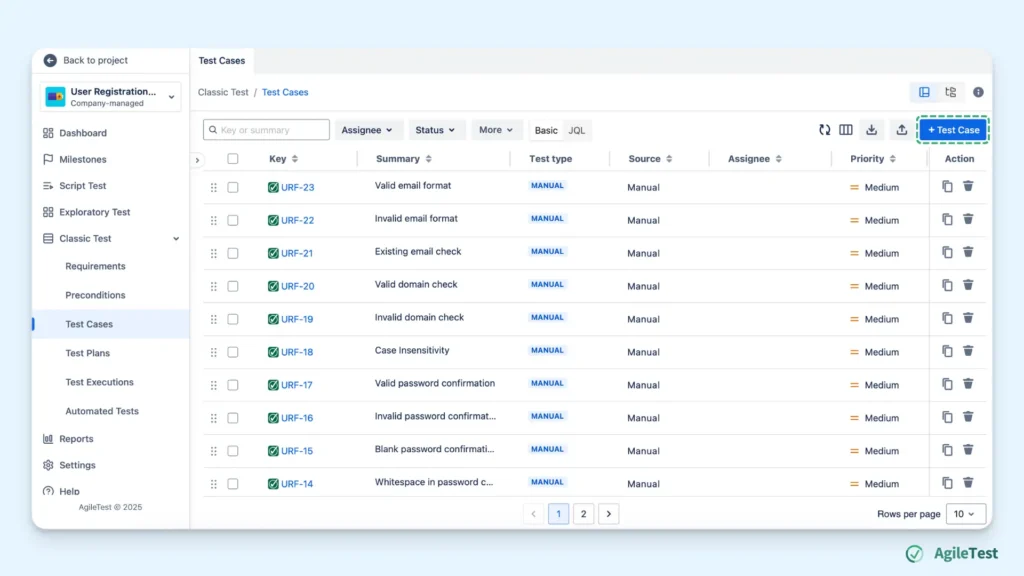1024x576 pixels.
Task: Check the URF-21 row checkbox
Action: (x=232, y=253)
